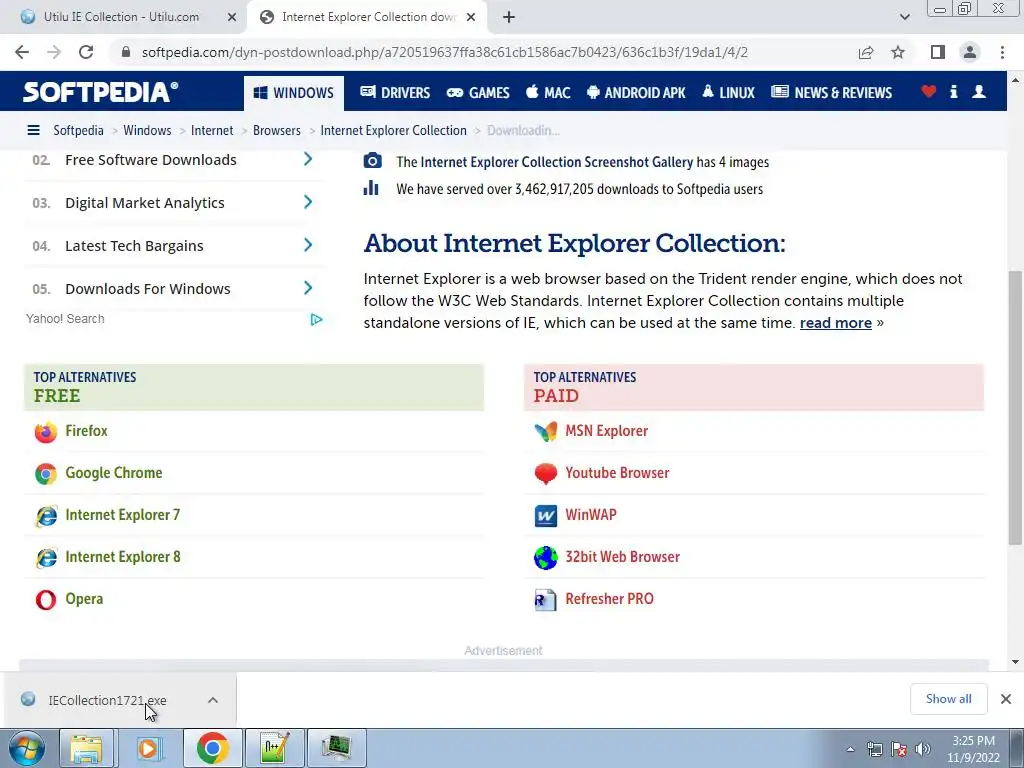Screen dimensions: 1024x768
Task: Close the downloads bar
Action: coord(1006,699)
